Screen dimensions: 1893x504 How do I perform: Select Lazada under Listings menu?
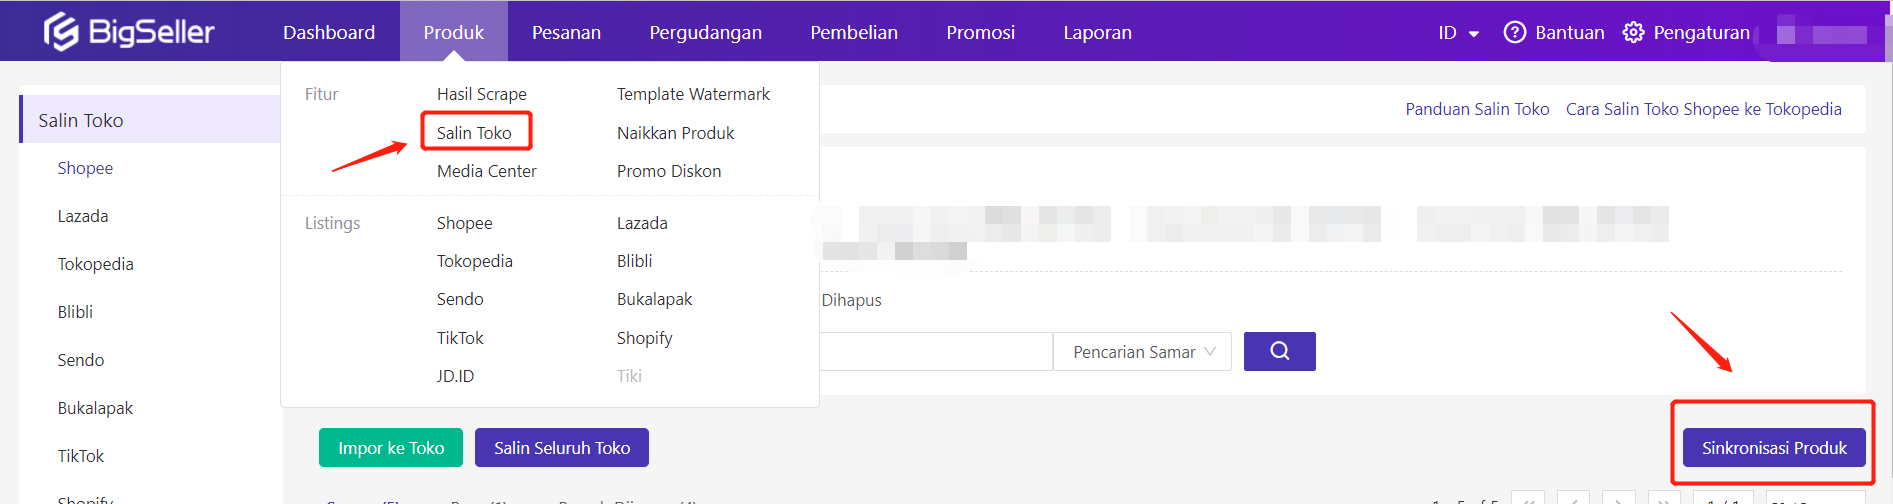642,223
